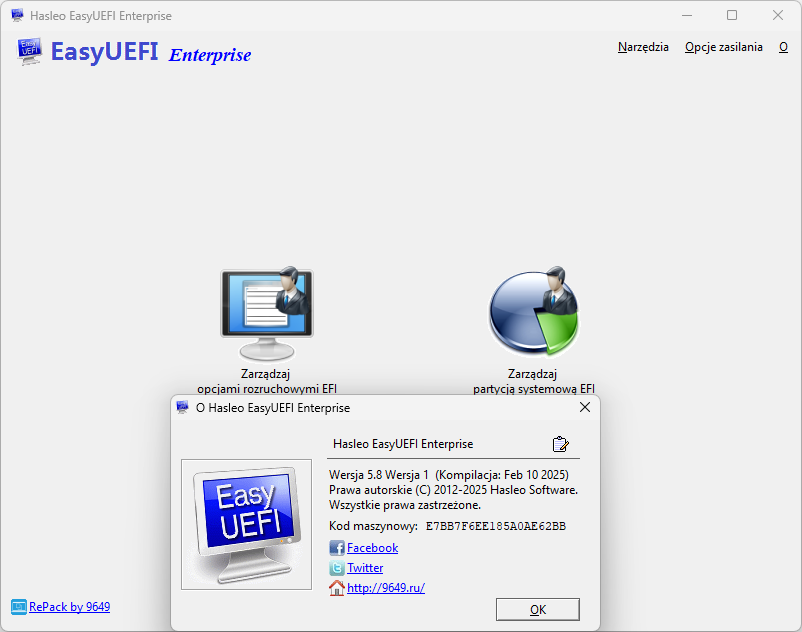Click the manage EFI system partition disk icon
Screen dimensions: 802x632
(x=533, y=311)
